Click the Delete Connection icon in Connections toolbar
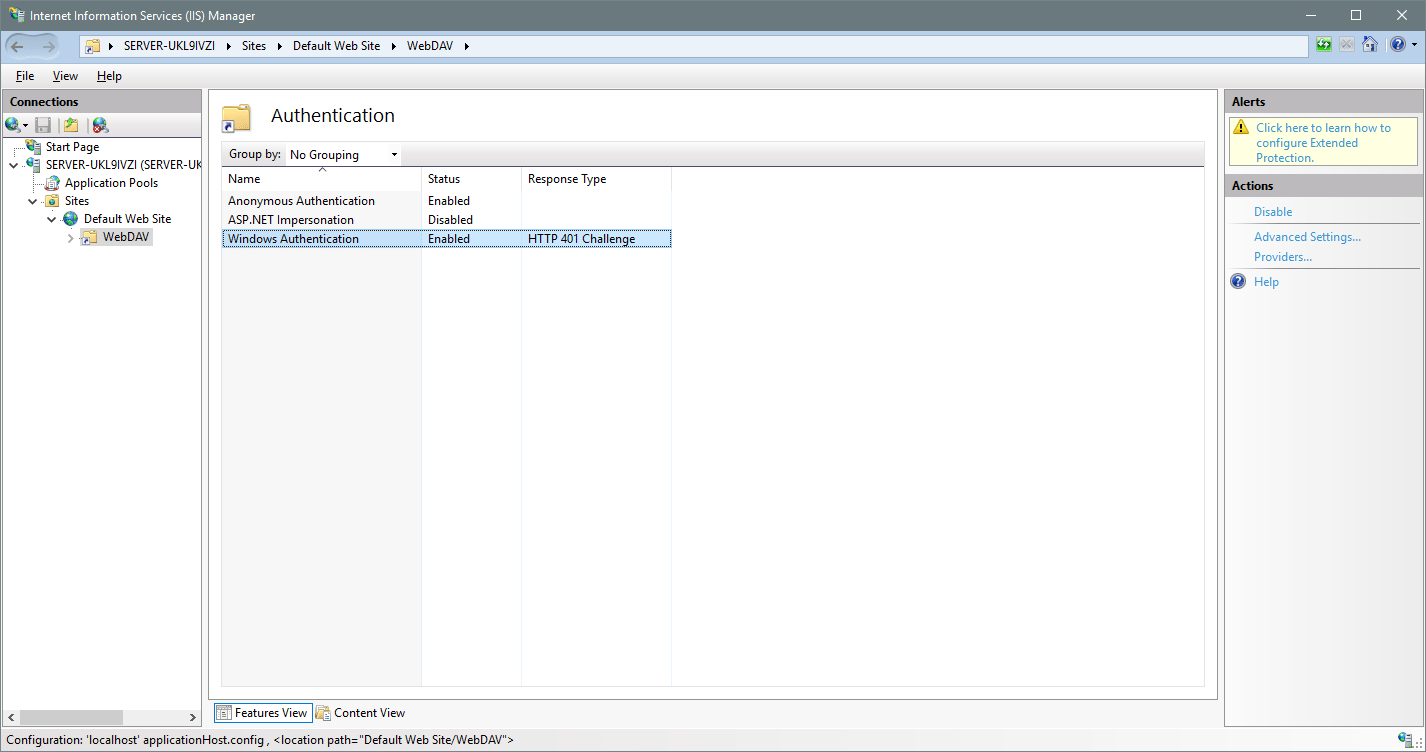1426x752 pixels. click(x=100, y=125)
